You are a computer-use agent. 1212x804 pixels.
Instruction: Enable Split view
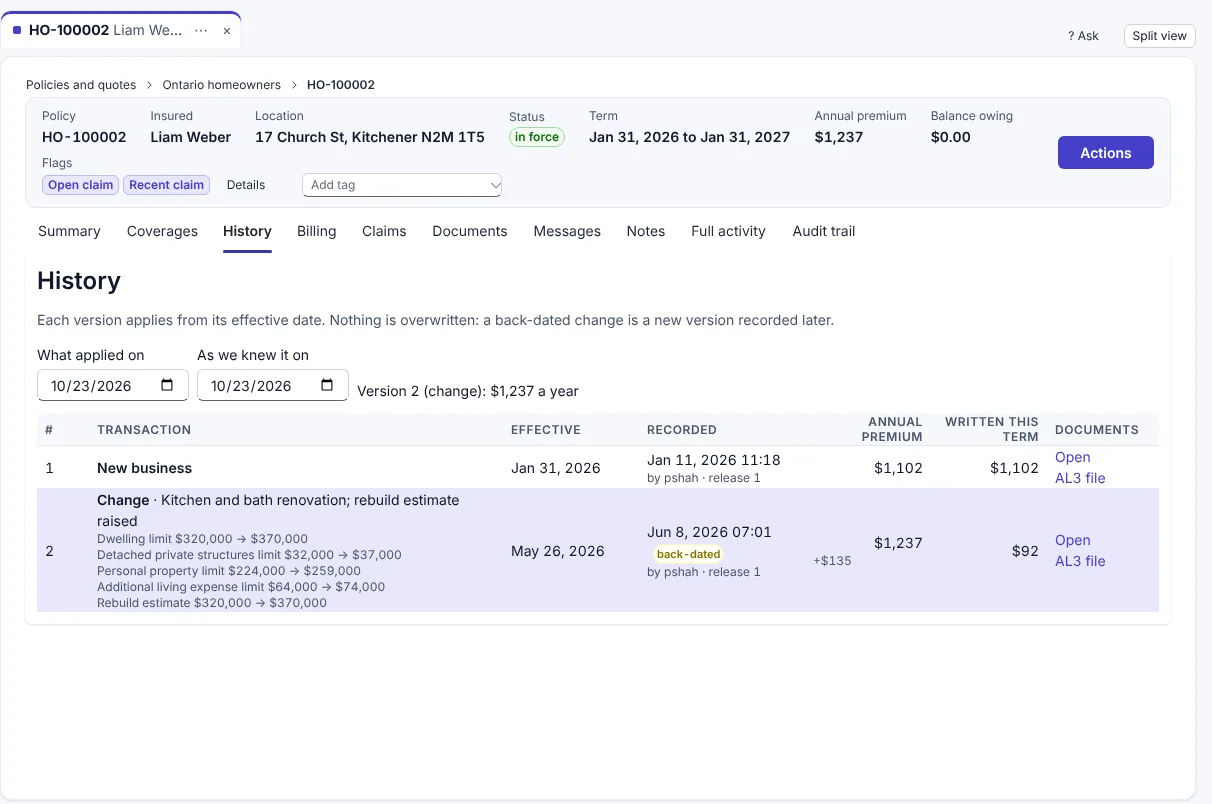(1159, 36)
